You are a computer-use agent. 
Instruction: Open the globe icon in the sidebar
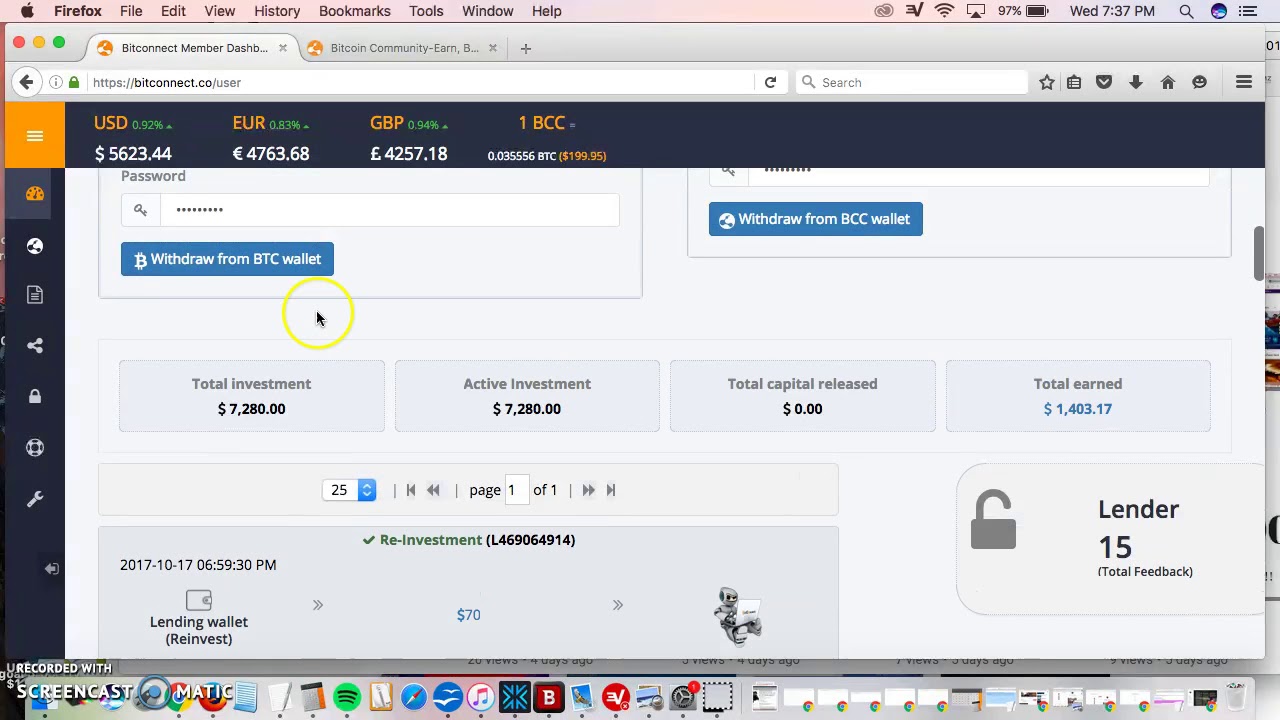pyautogui.click(x=35, y=246)
